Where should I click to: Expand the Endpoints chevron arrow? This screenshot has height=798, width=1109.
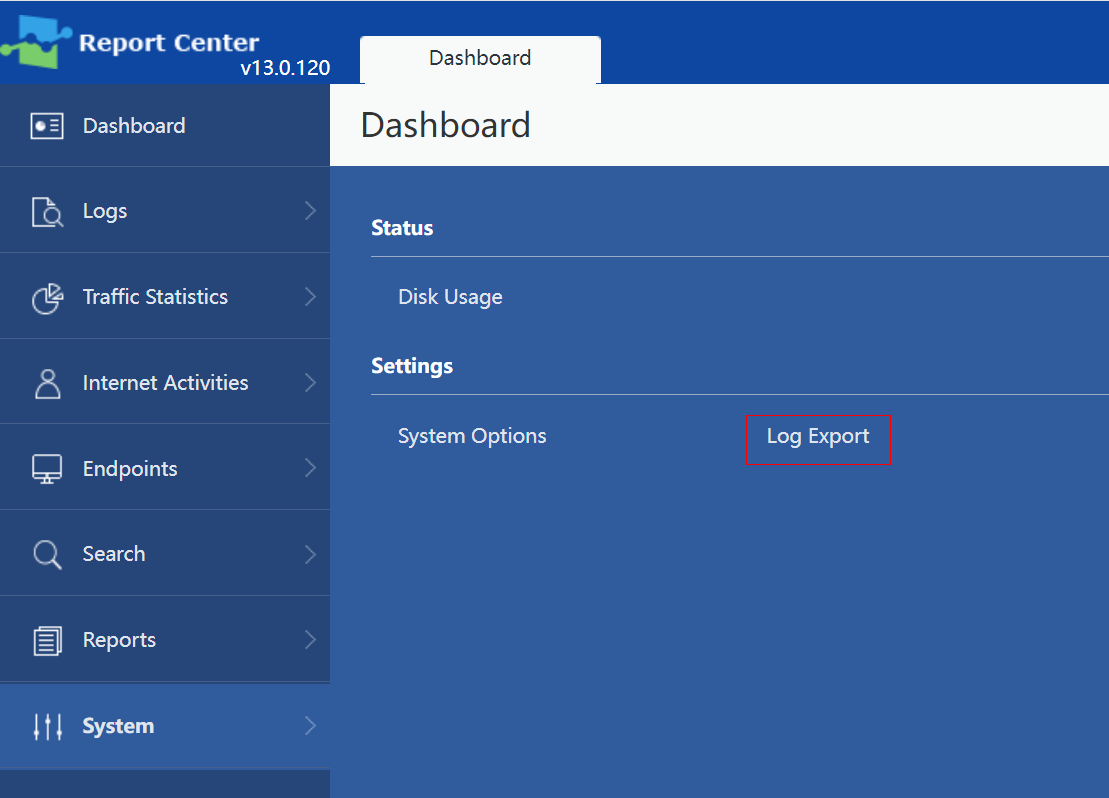[x=310, y=468]
